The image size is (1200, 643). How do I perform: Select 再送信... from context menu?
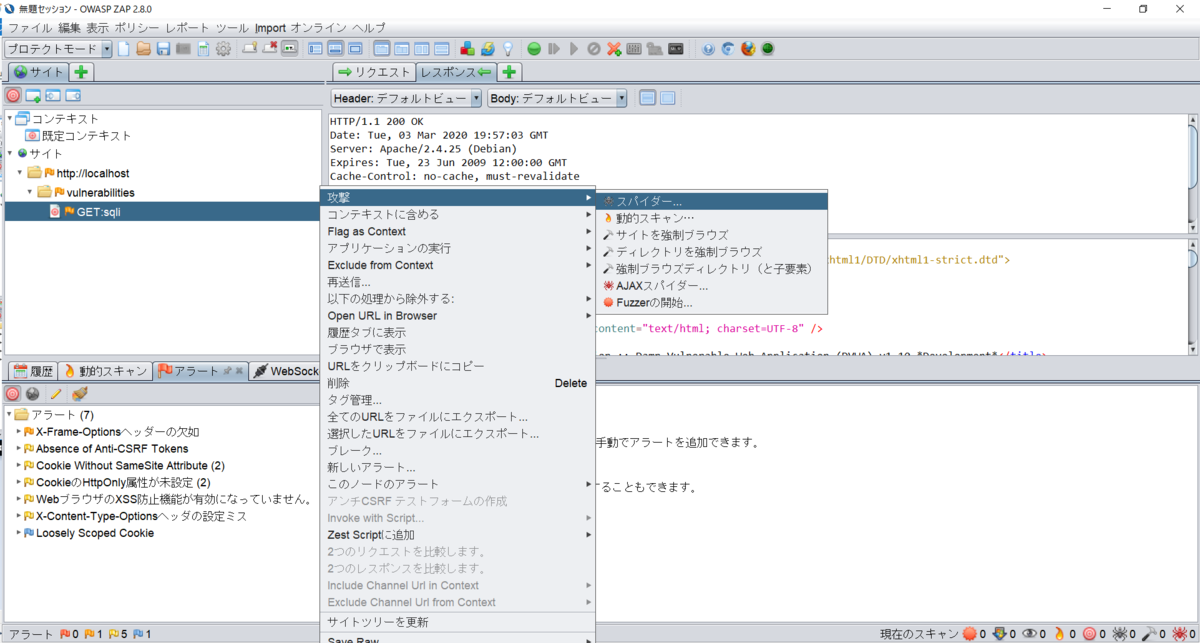pos(458,282)
